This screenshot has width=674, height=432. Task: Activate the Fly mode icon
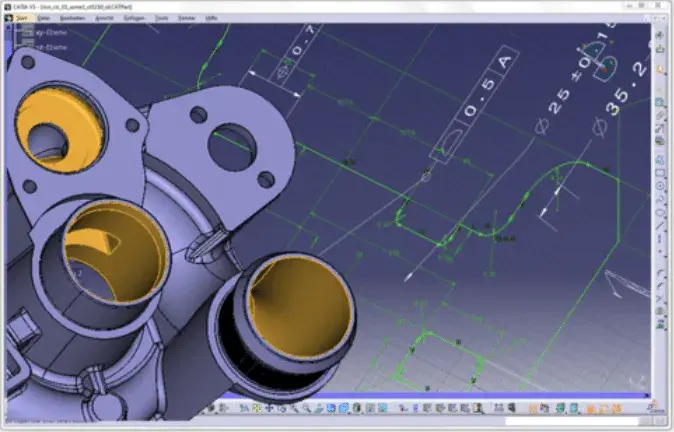tap(244, 408)
